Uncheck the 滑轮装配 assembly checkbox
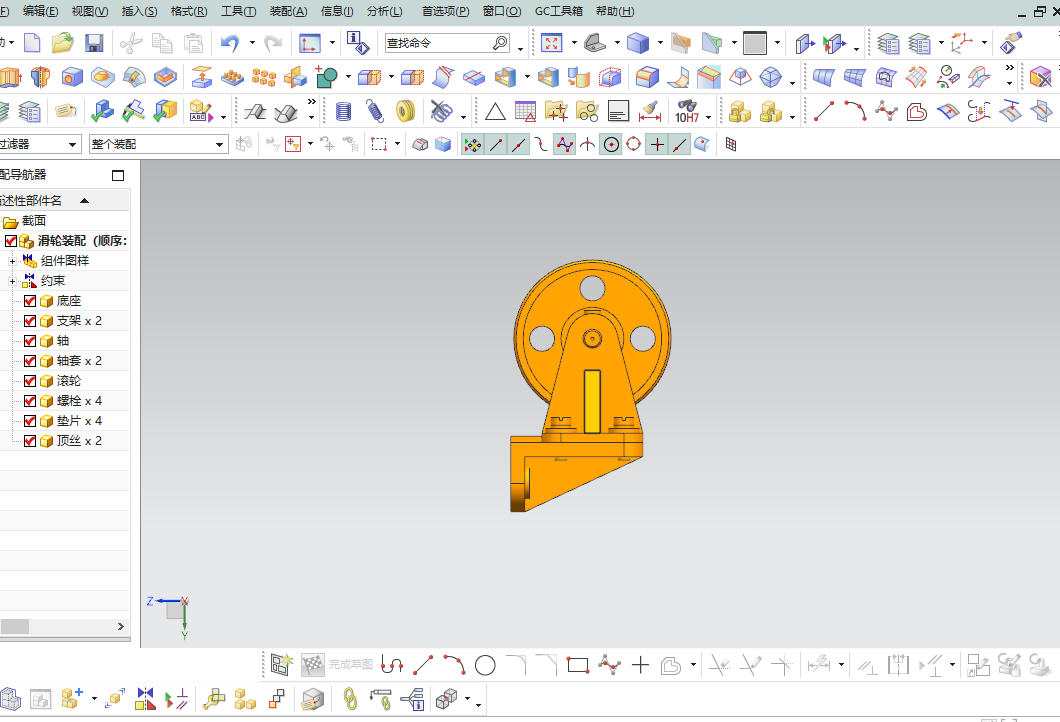1060x722 pixels. pyautogui.click(x=11, y=241)
